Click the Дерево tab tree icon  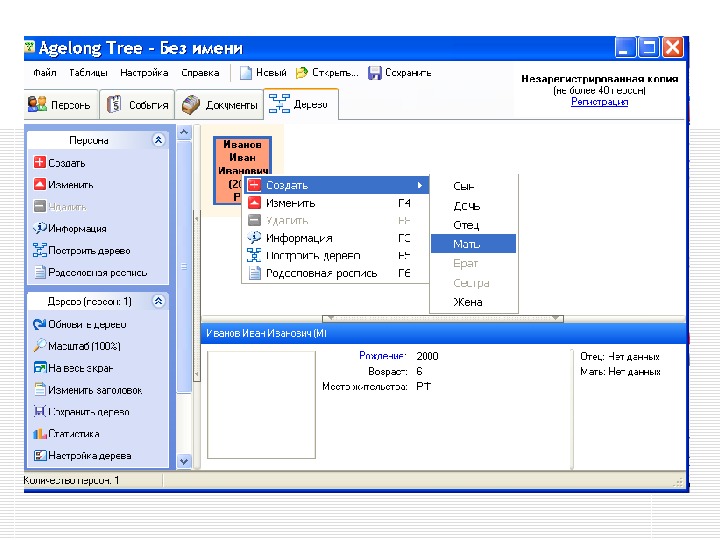point(279,103)
